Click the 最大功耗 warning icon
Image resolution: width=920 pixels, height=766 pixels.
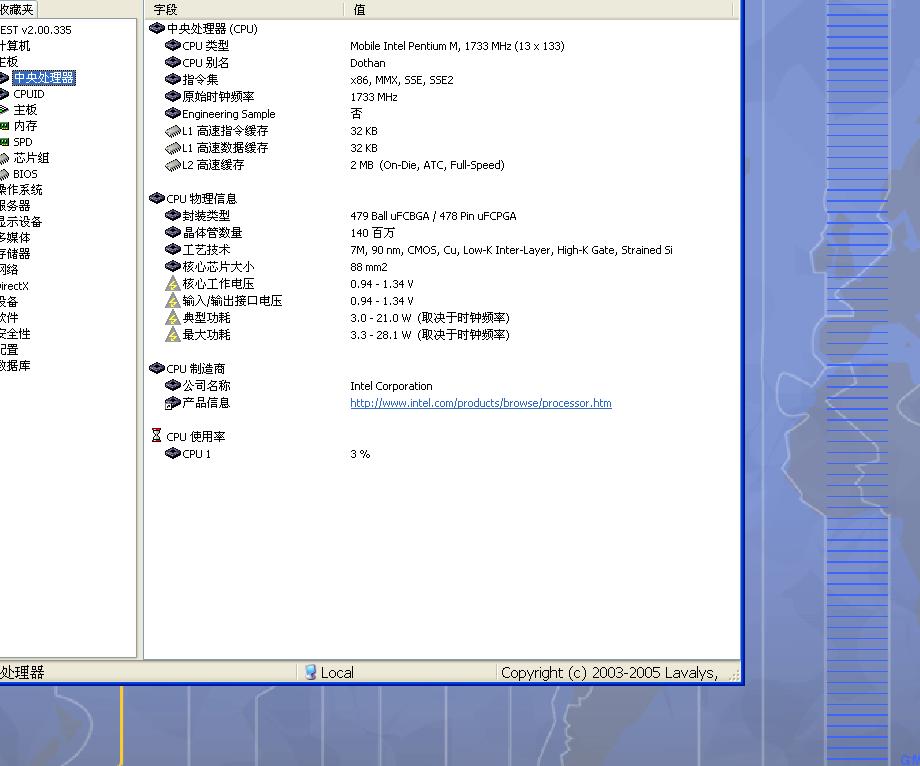(x=172, y=335)
